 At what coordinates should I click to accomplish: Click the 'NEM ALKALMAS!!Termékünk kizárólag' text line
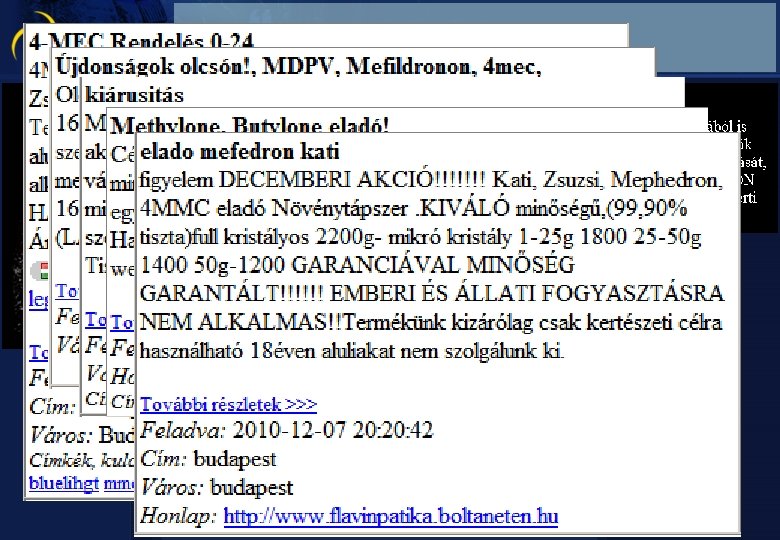point(431,322)
